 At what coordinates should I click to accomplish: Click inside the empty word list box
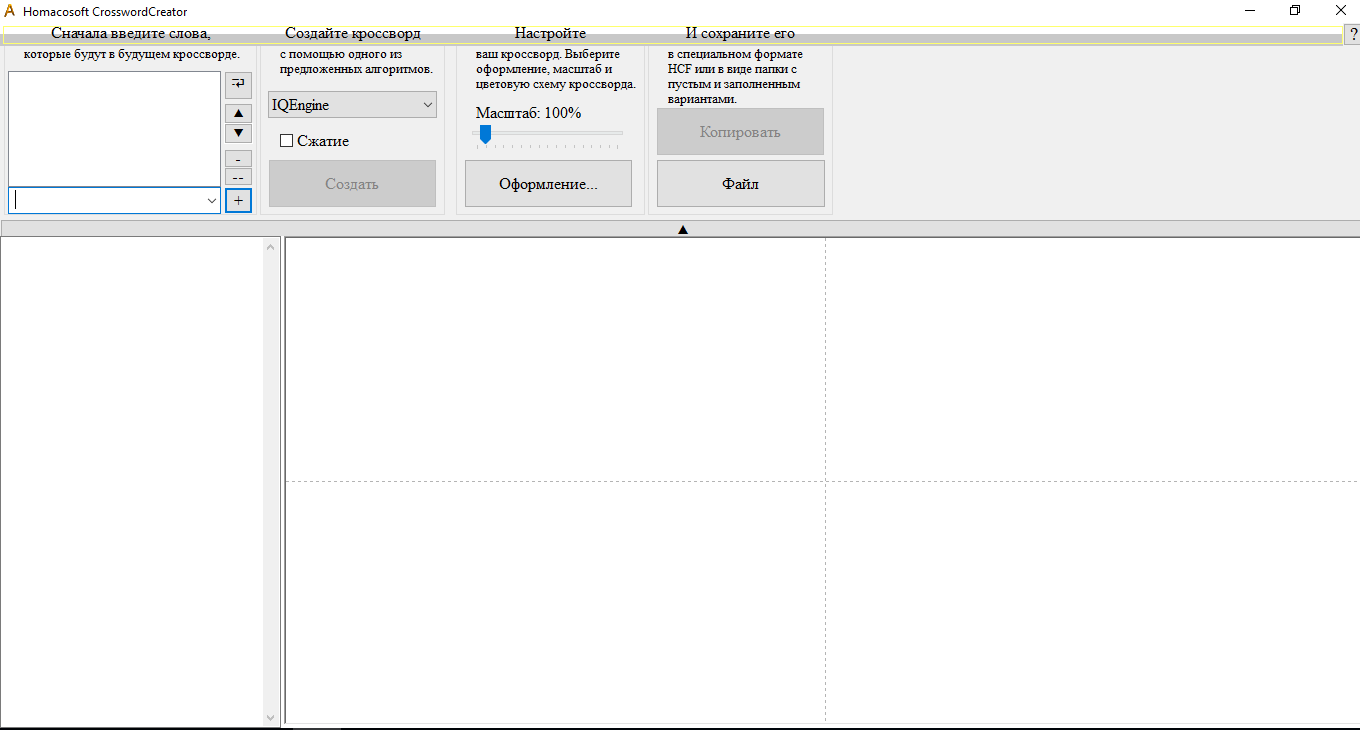114,129
